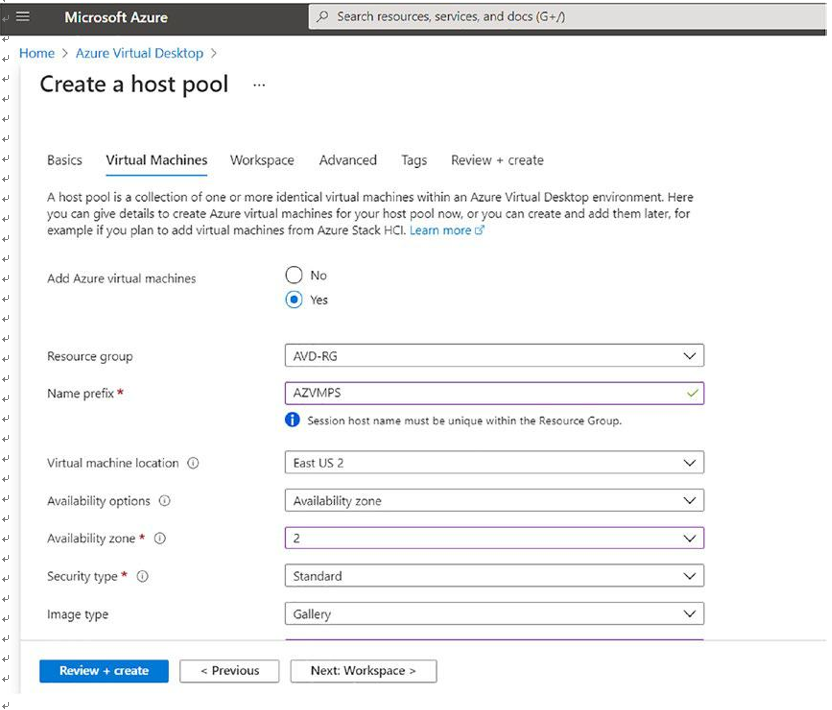Click the search magnifier icon
The image size is (832, 710).
click(322, 16)
